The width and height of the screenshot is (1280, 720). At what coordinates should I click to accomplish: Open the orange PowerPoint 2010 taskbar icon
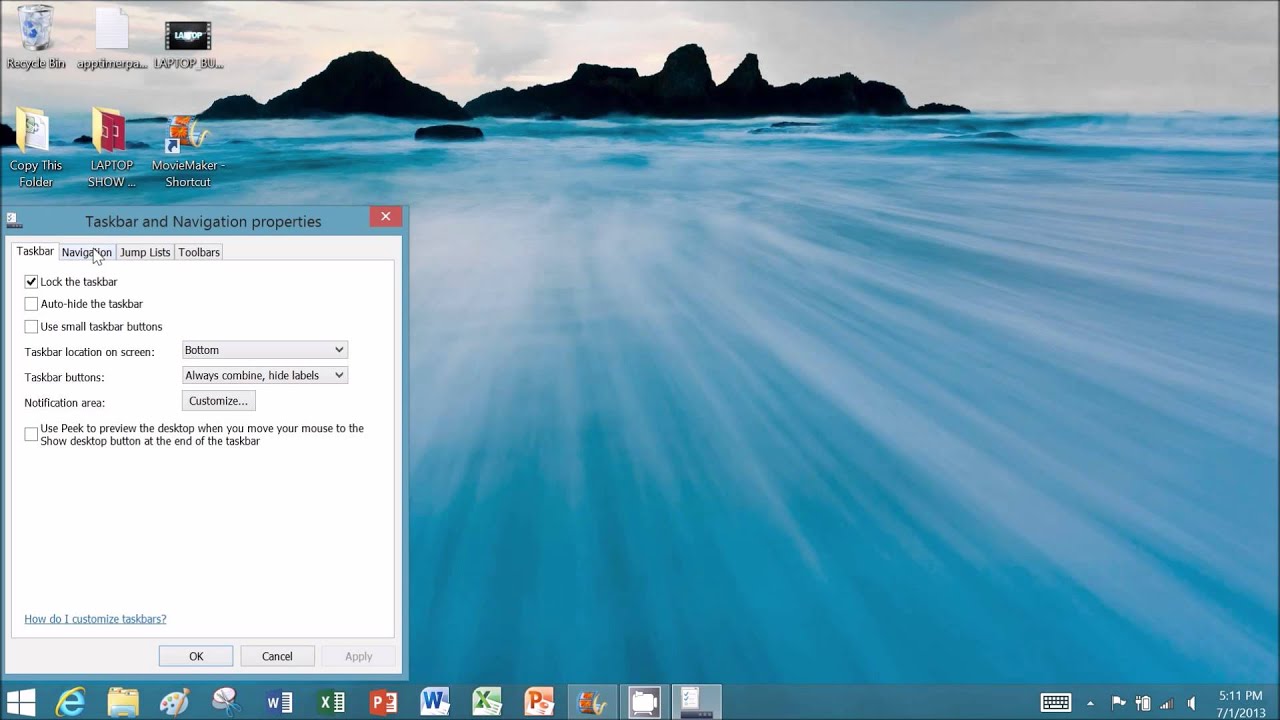[x=539, y=702]
